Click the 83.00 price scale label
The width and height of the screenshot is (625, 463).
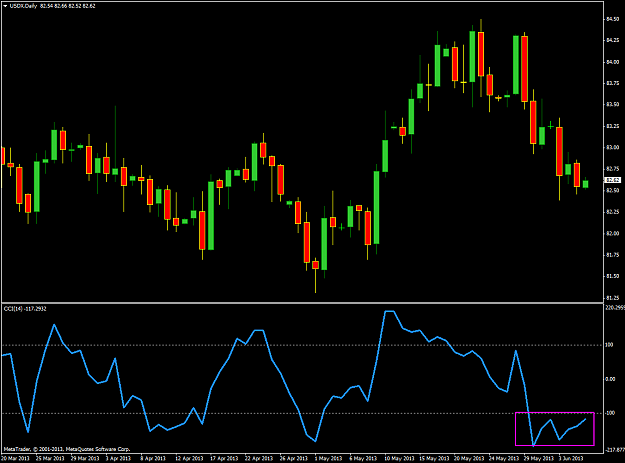(613, 147)
